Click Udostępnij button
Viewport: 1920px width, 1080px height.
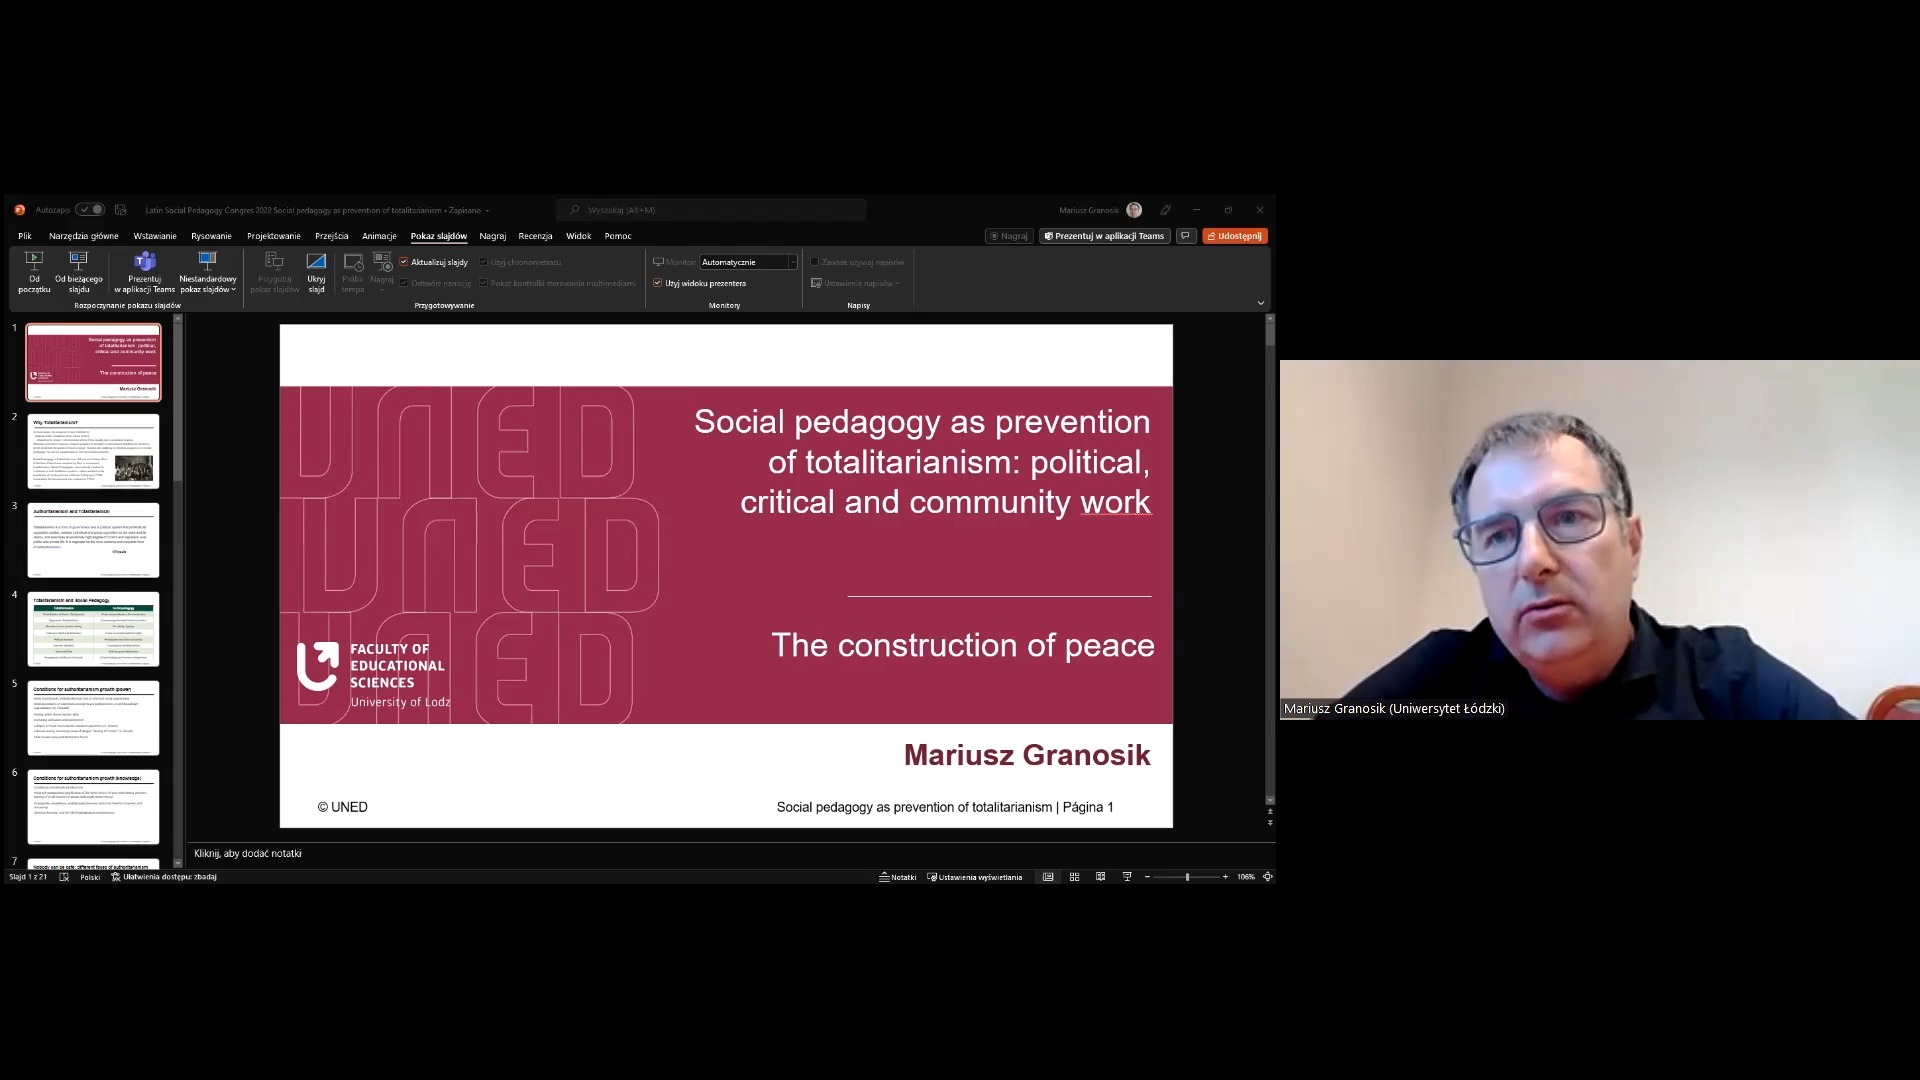pos(1235,236)
